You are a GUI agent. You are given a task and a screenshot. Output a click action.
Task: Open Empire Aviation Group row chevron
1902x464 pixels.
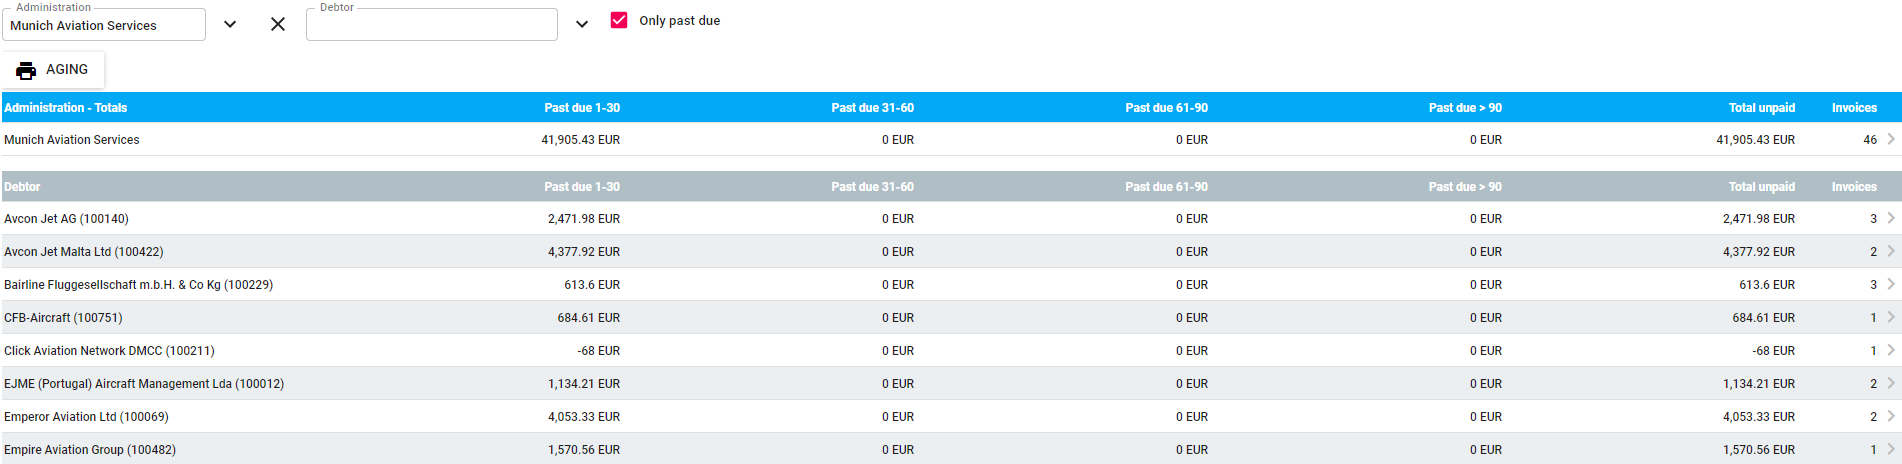pyautogui.click(x=1891, y=449)
